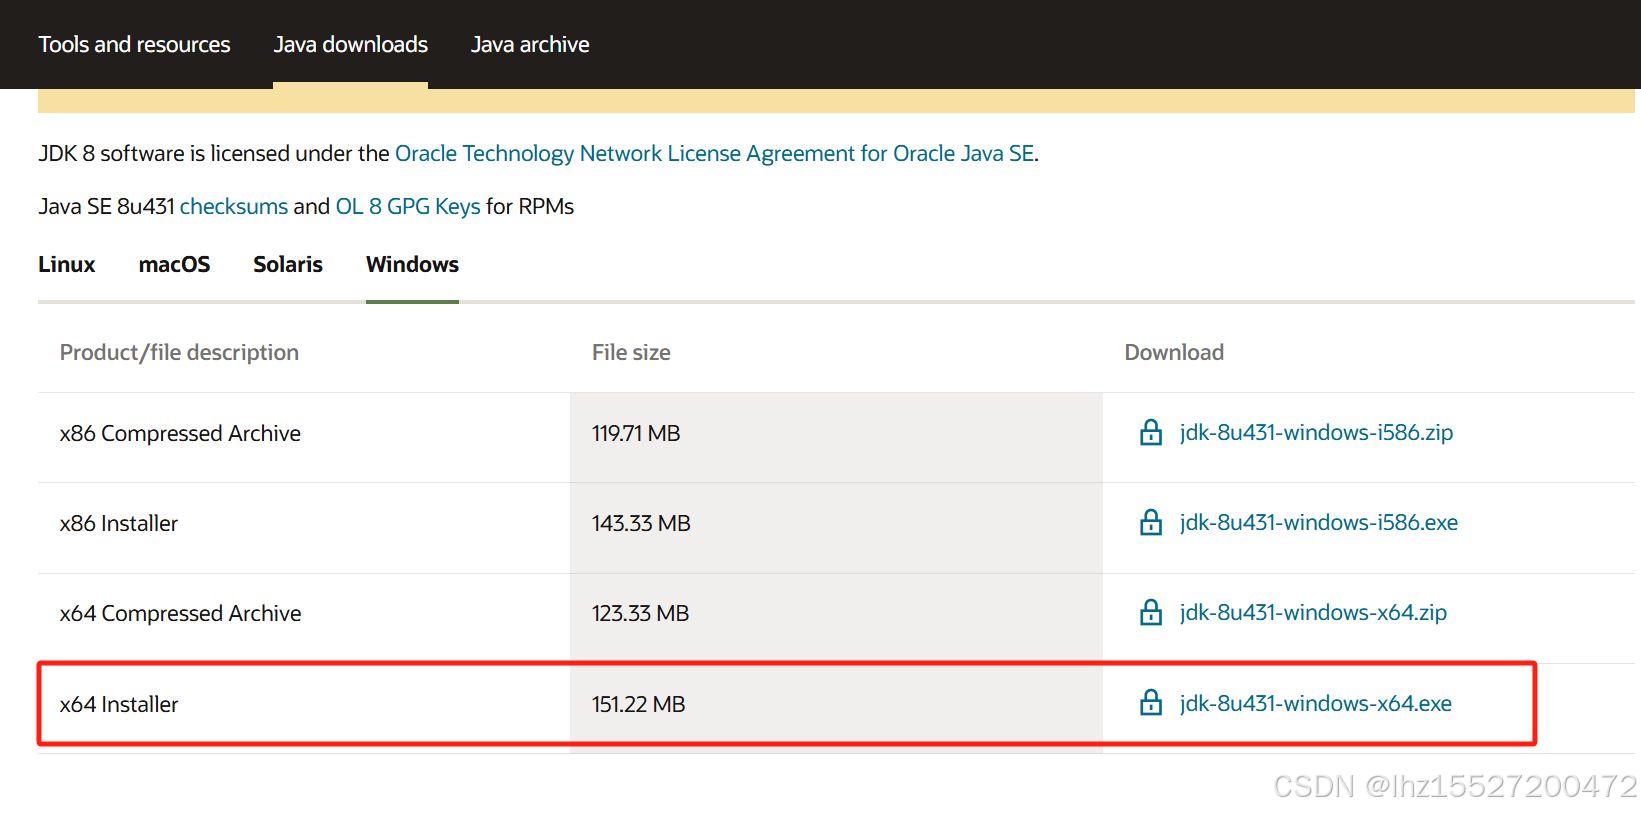The width and height of the screenshot is (1641, 814).
Task: Select the Windows platform tab
Action: tap(412, 264)
